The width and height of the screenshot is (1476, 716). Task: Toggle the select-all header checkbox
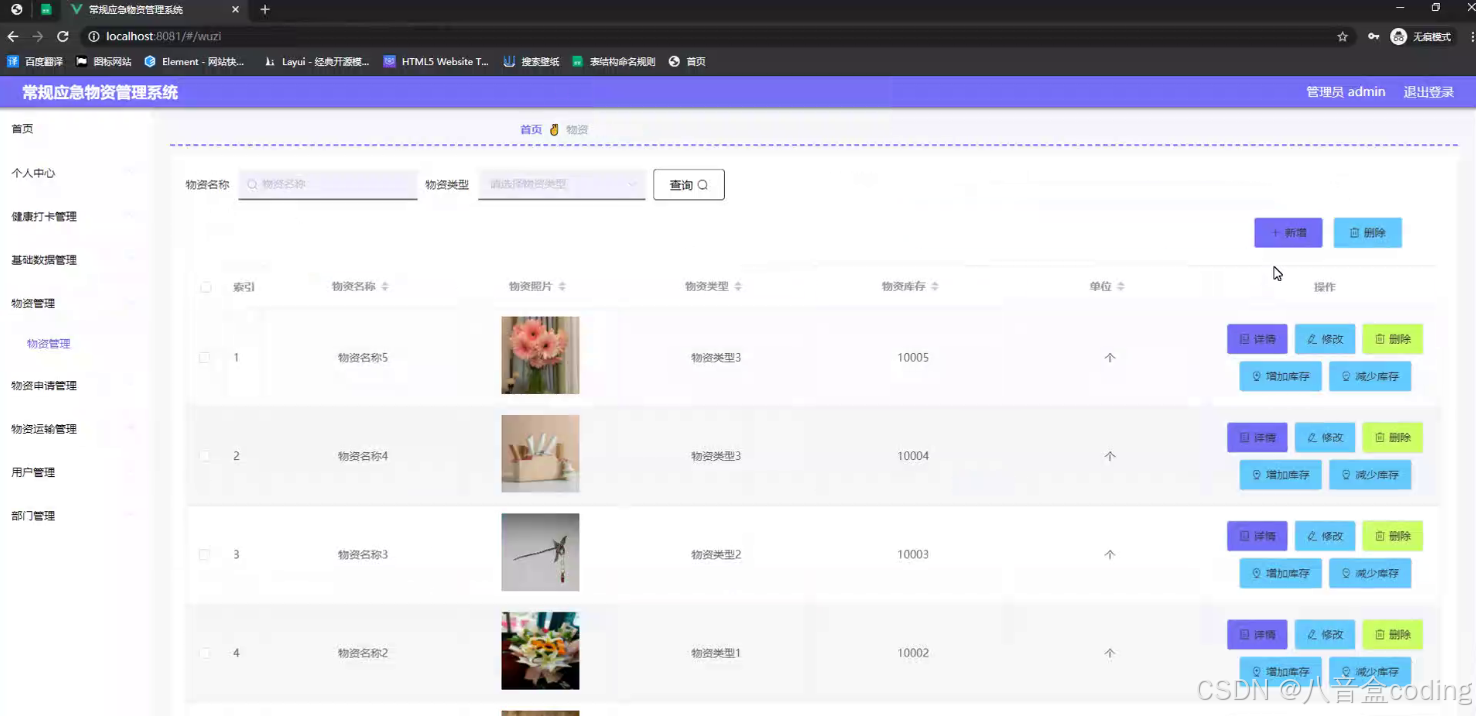coord(206,287)
